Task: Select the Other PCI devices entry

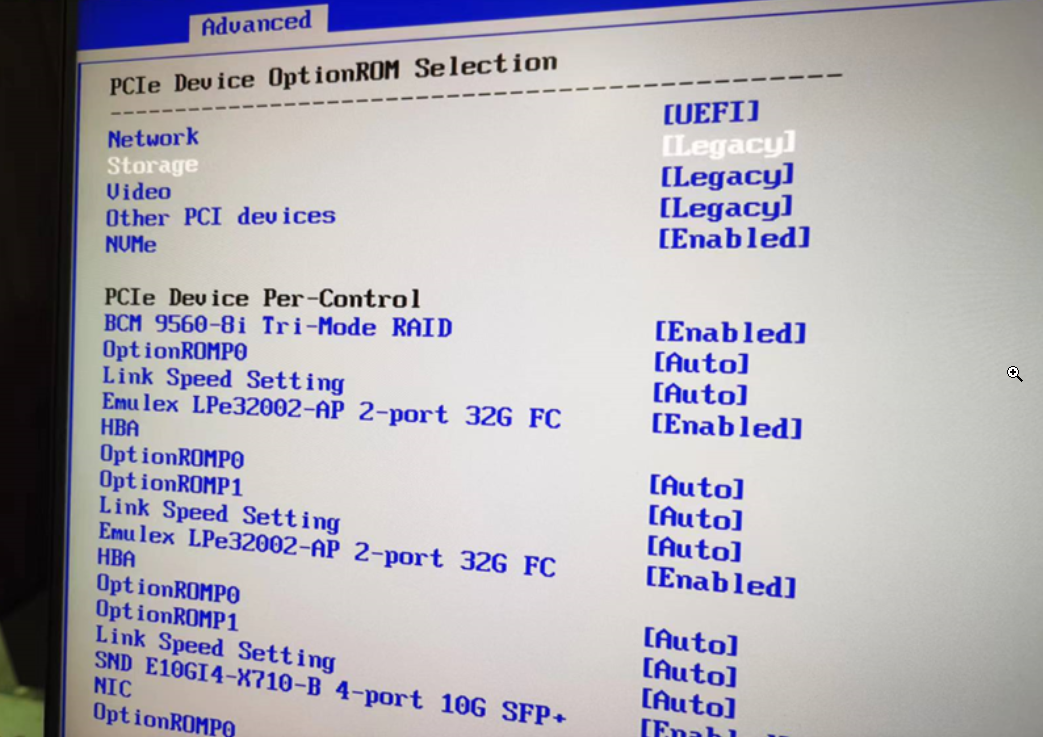Action: tap(220, 216)
